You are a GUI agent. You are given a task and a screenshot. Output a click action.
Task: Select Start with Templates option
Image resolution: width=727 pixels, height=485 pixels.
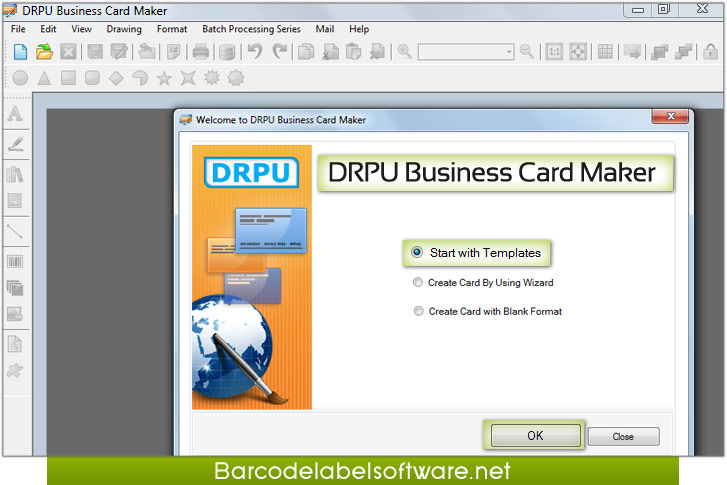(477, 253)
